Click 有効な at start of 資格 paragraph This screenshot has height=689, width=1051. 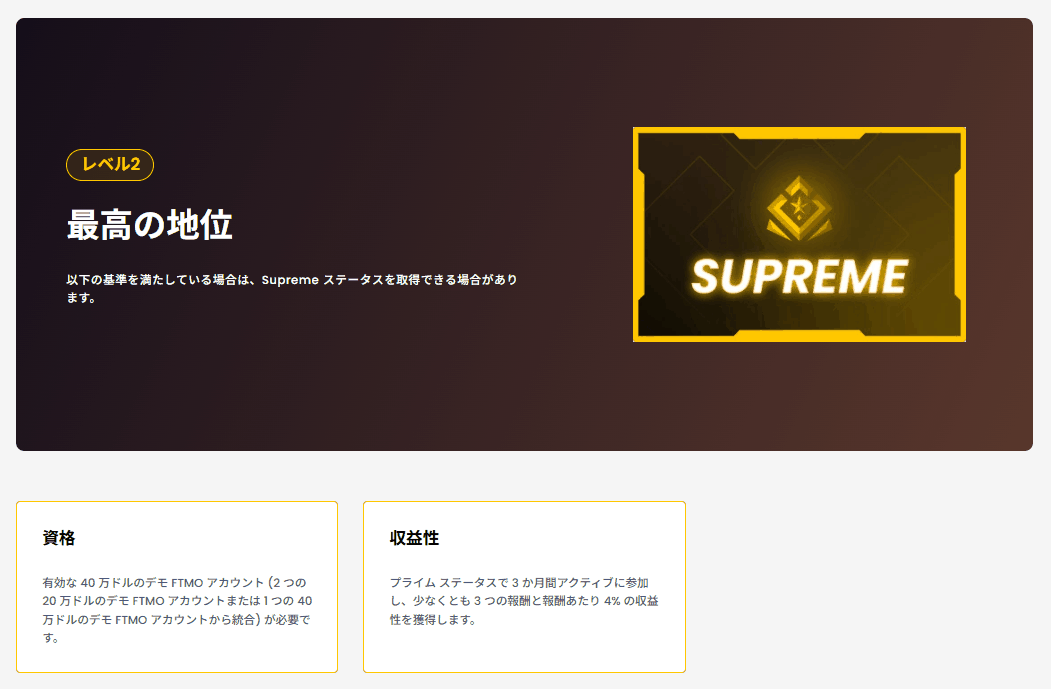59,583
